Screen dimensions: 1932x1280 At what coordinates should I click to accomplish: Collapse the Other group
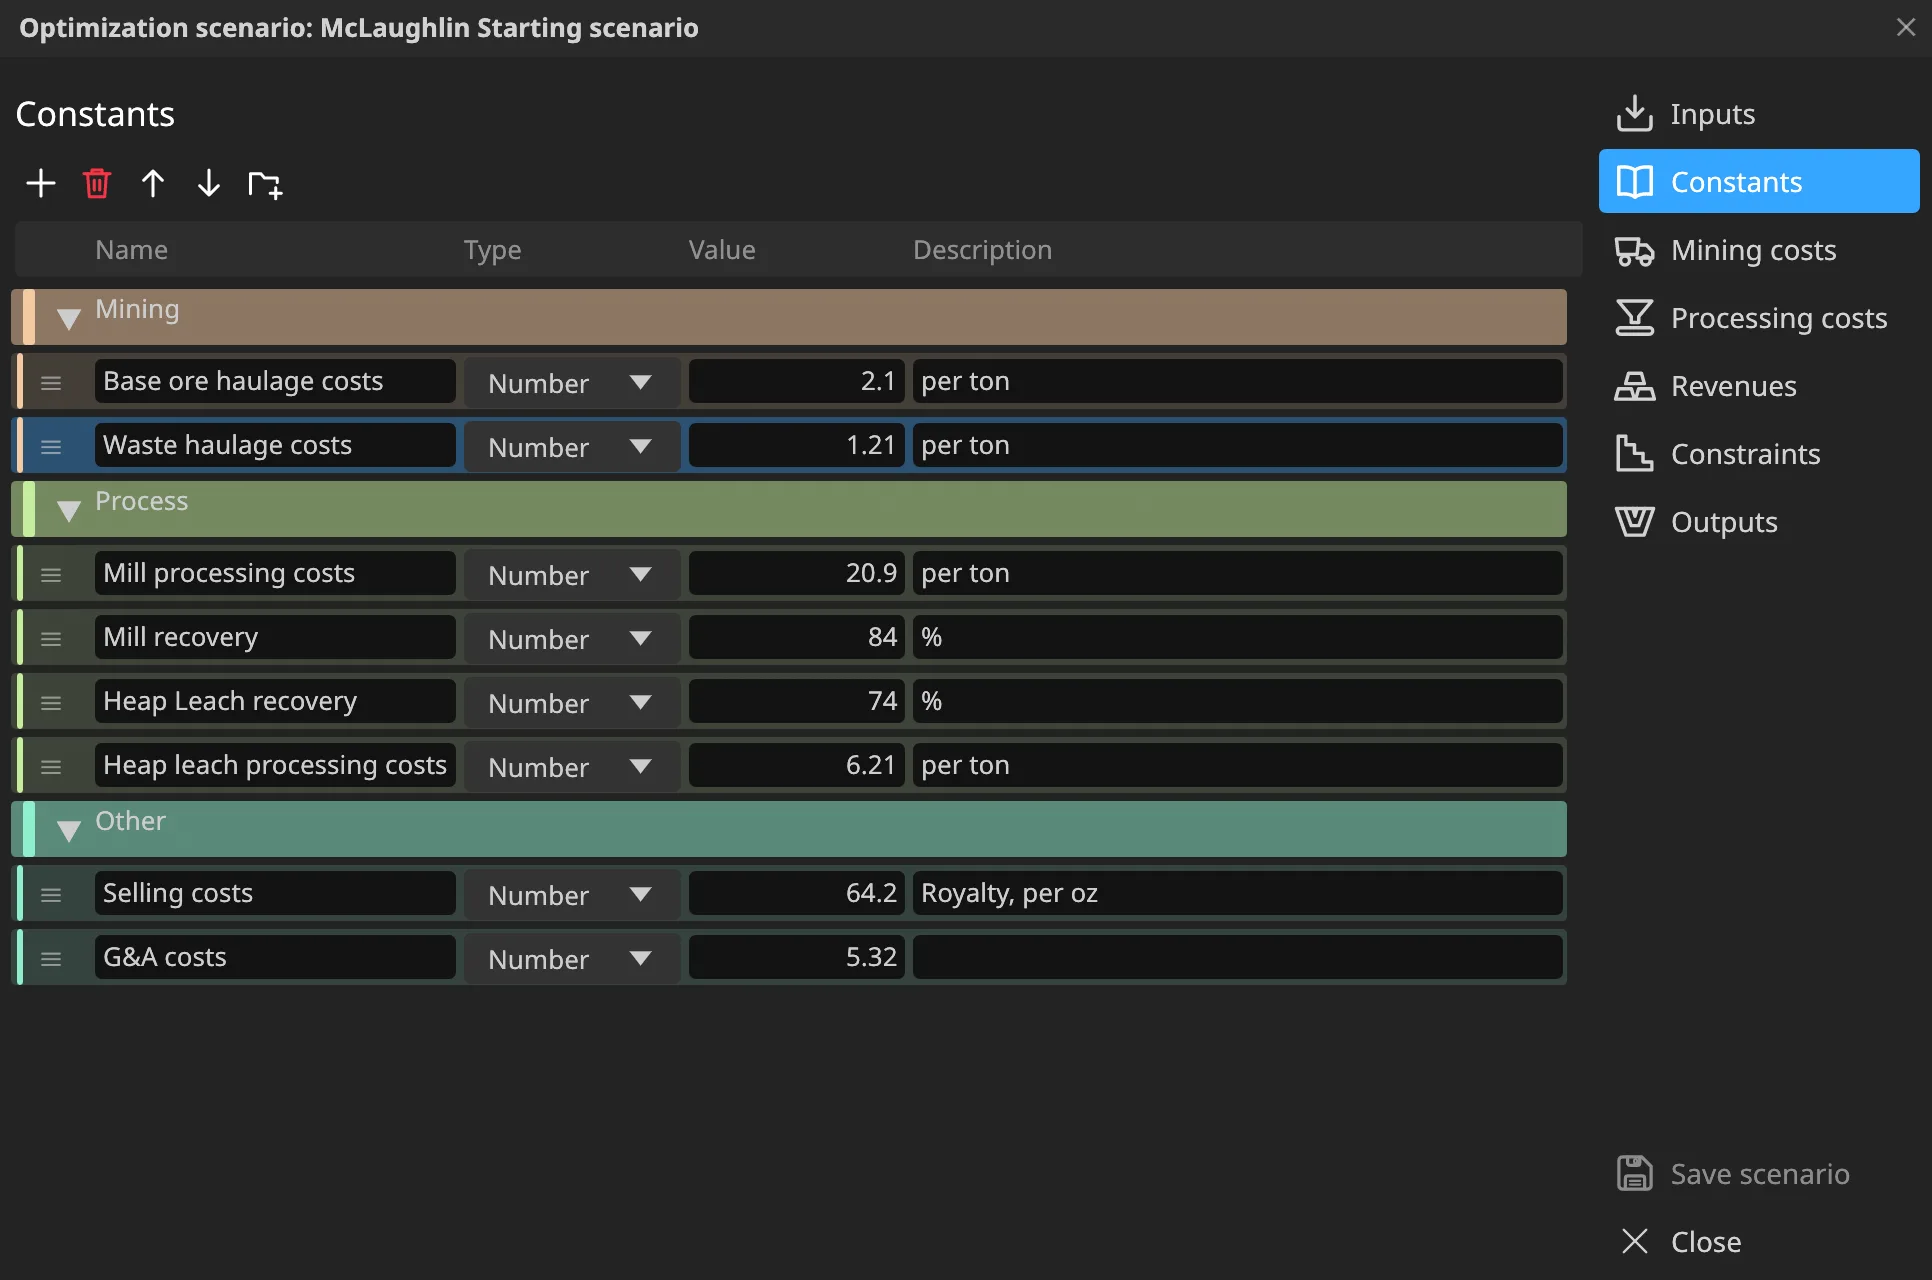click(x=68, y=831)
